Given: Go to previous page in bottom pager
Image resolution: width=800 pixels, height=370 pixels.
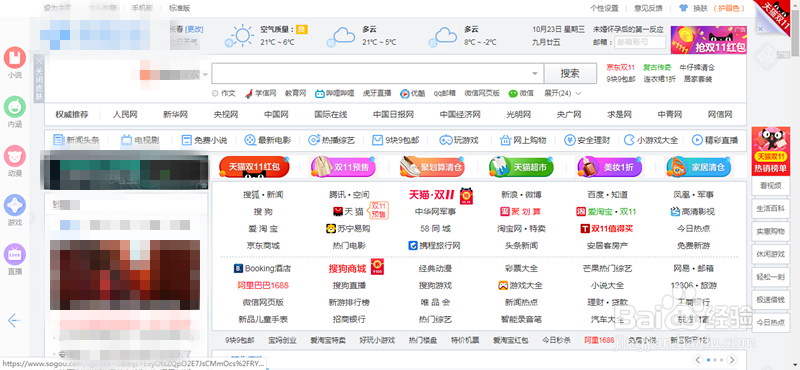Looking at the screenshot, I should click(697, 359).
